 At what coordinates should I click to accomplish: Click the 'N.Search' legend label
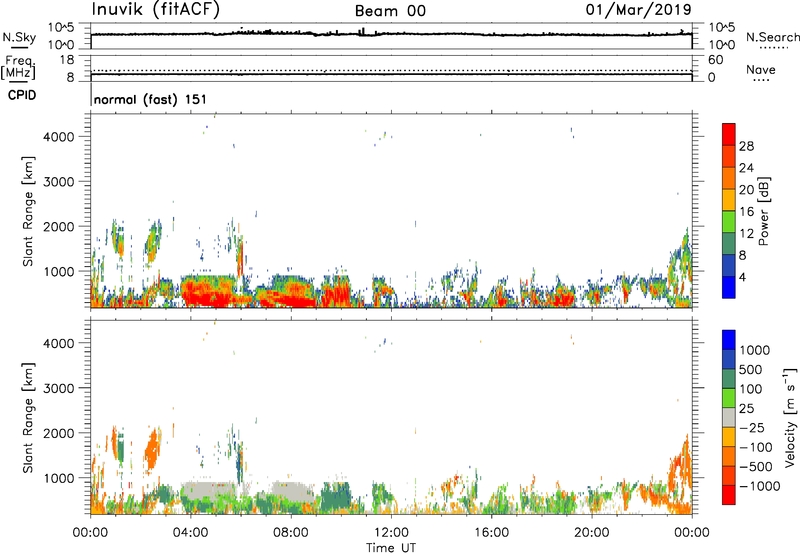tap(773, 37)
